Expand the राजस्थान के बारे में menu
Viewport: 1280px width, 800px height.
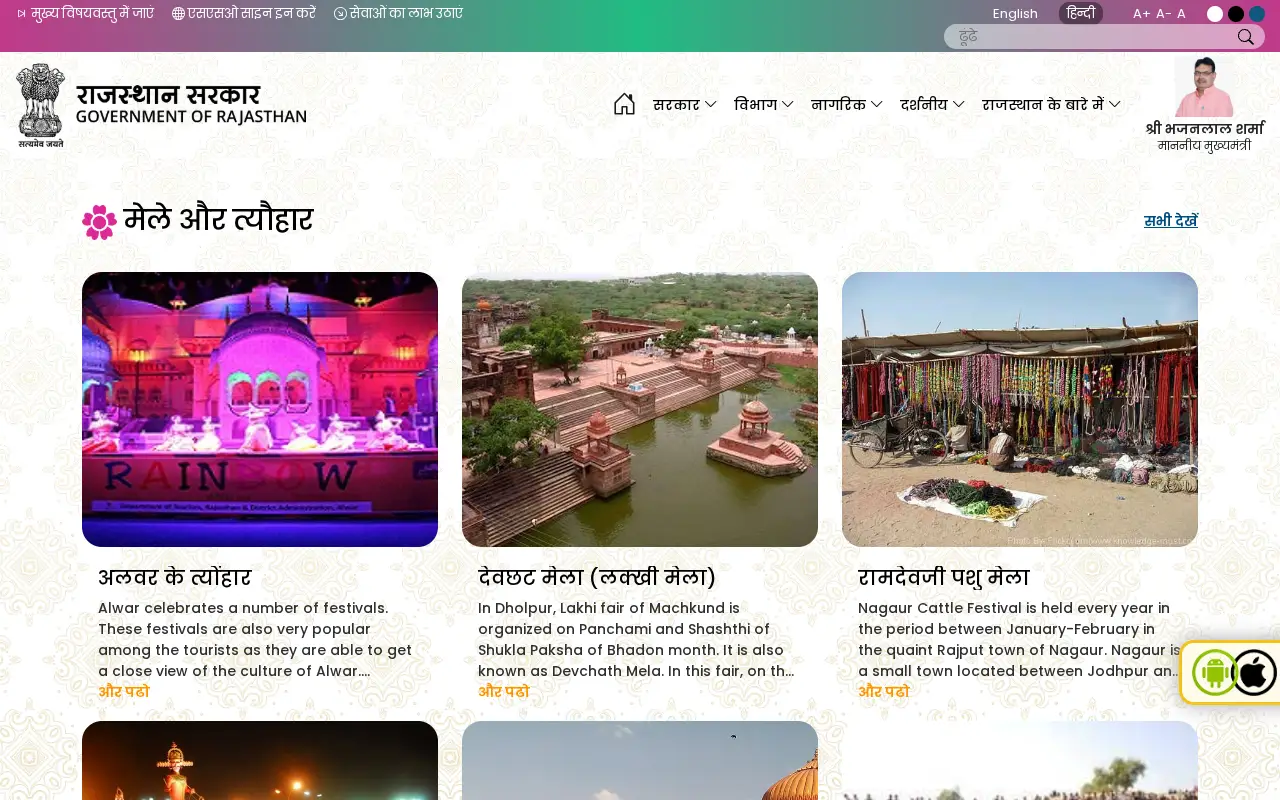[x=1052, y=104]
